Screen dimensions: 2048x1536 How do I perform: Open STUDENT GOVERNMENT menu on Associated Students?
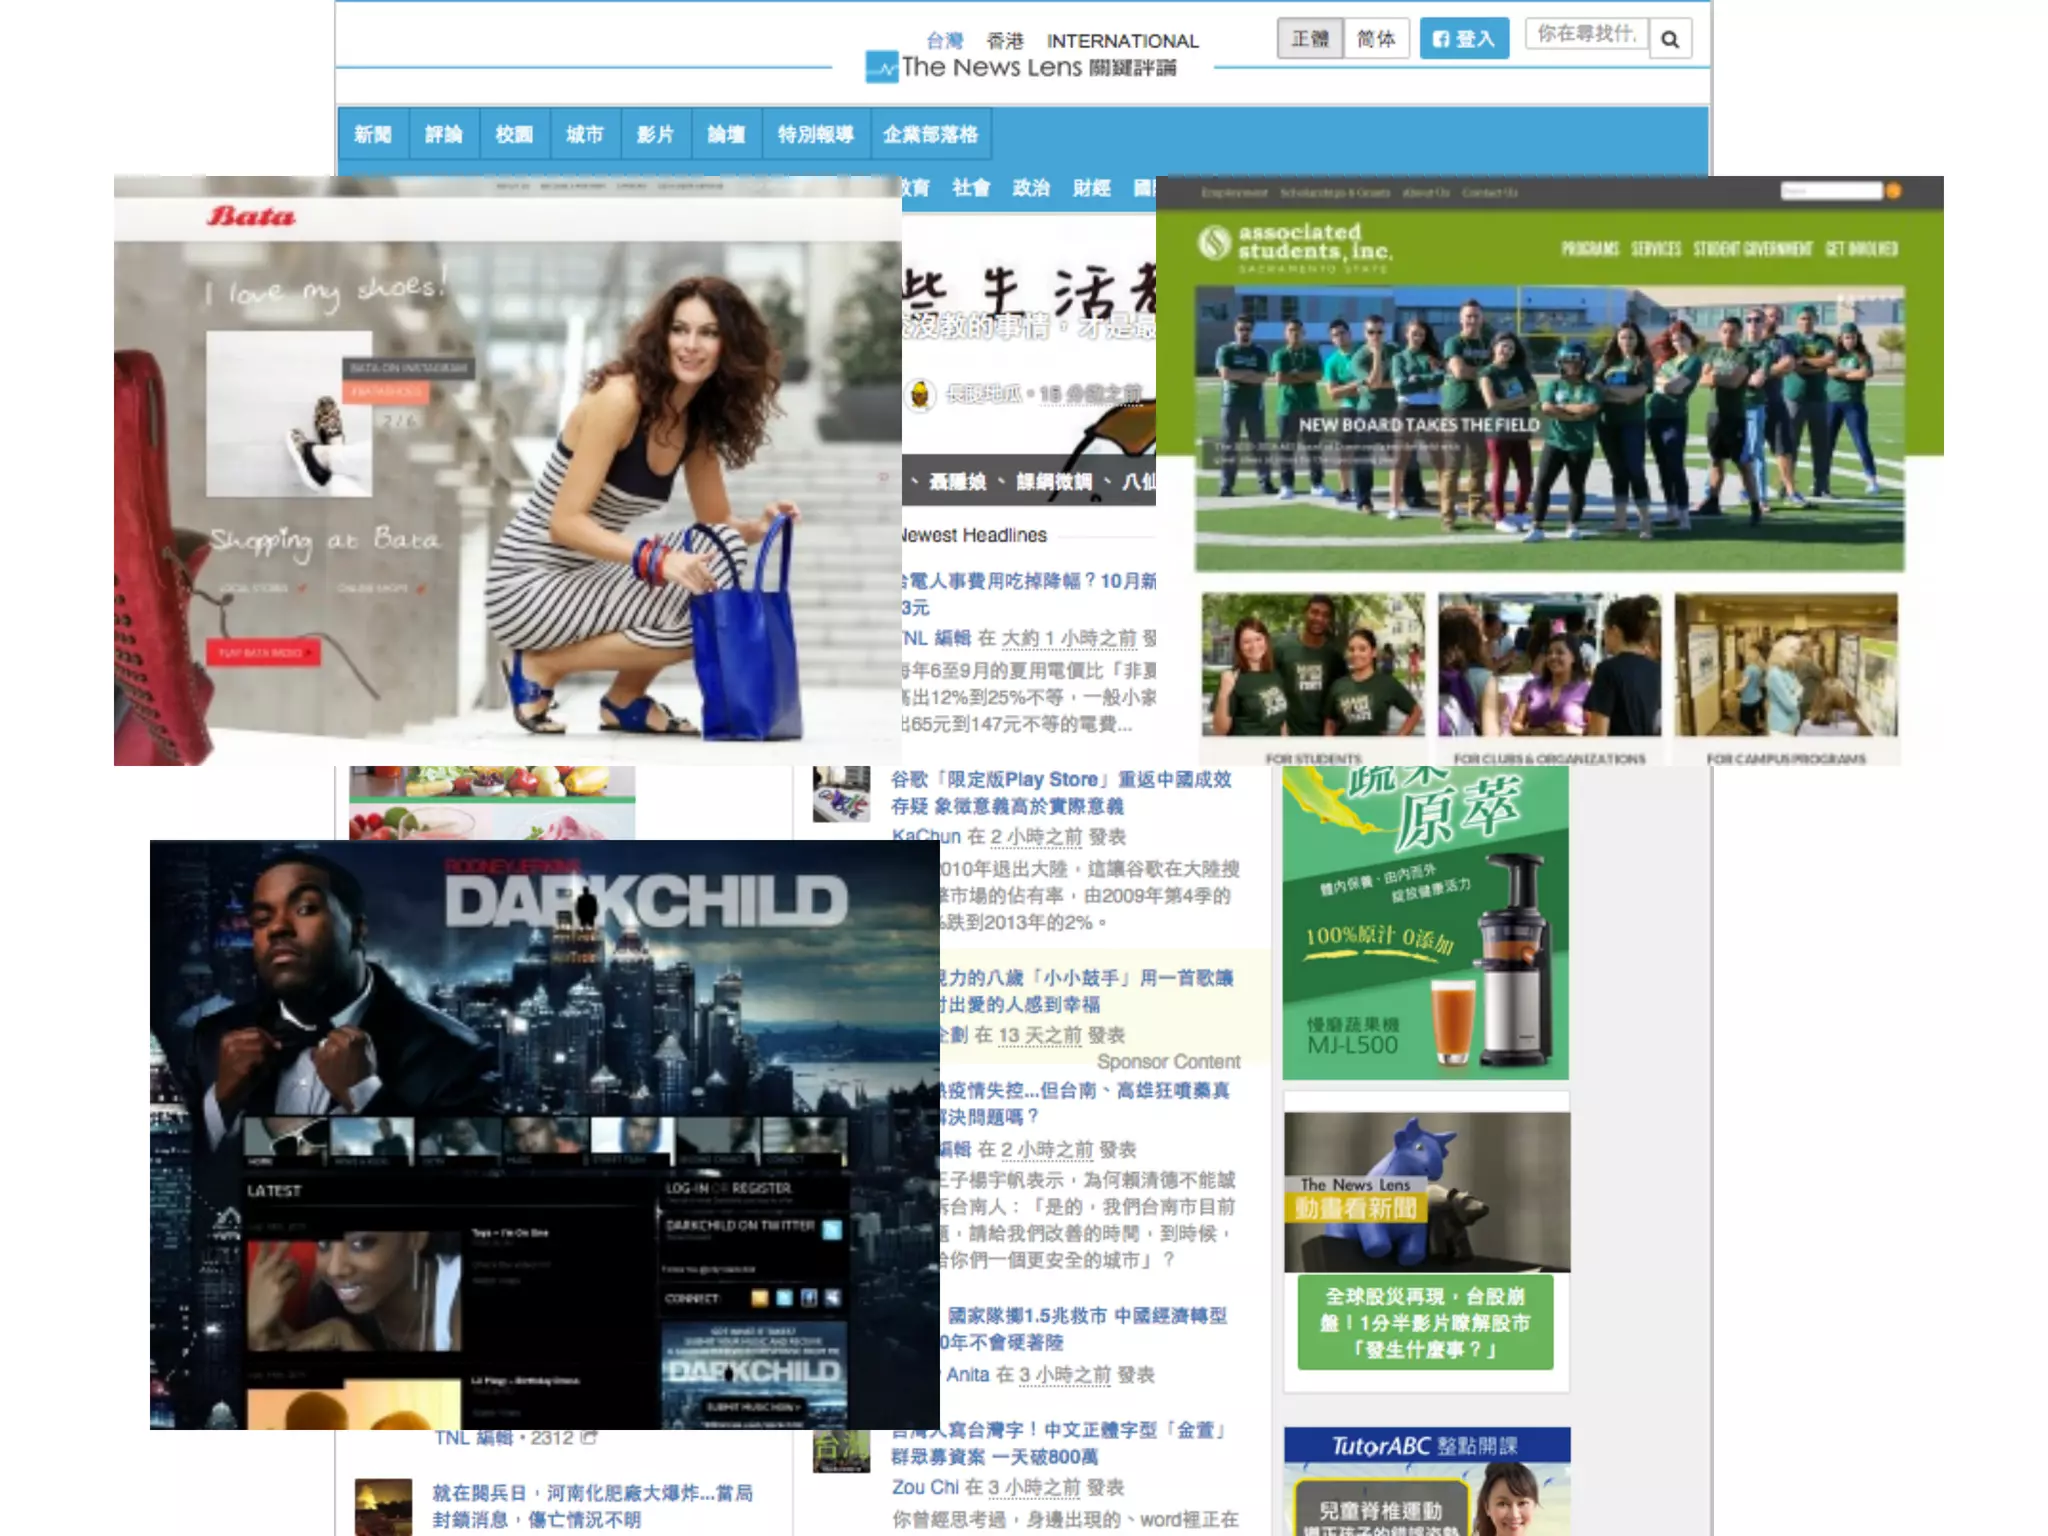tap(1753, 249)
